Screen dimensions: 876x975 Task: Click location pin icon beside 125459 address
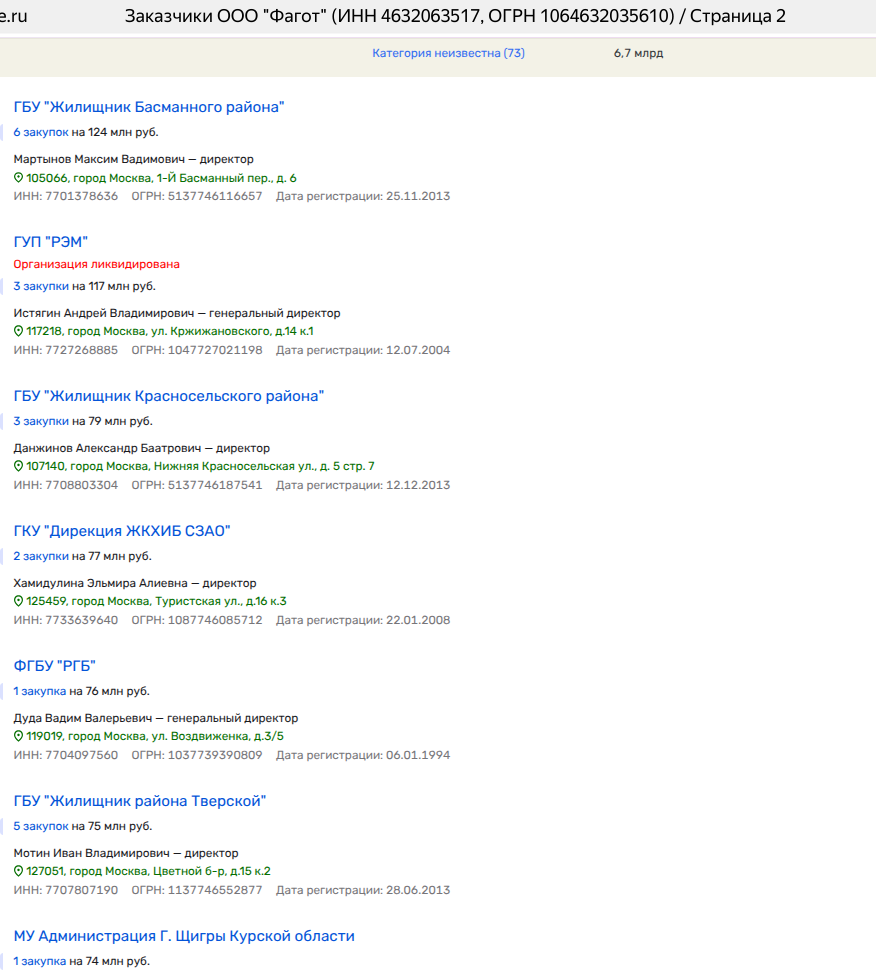18,601
